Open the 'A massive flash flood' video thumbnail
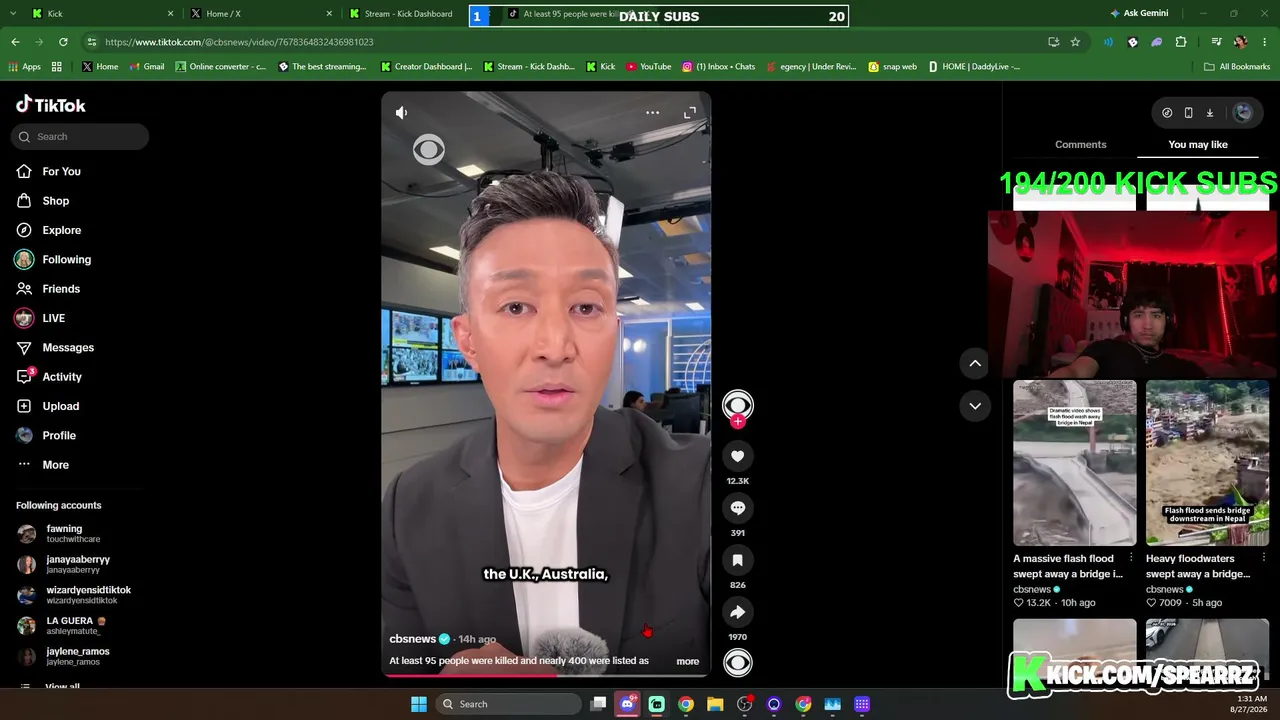This screenshot has width=1280, height=720. click(x=1075, y=463)
